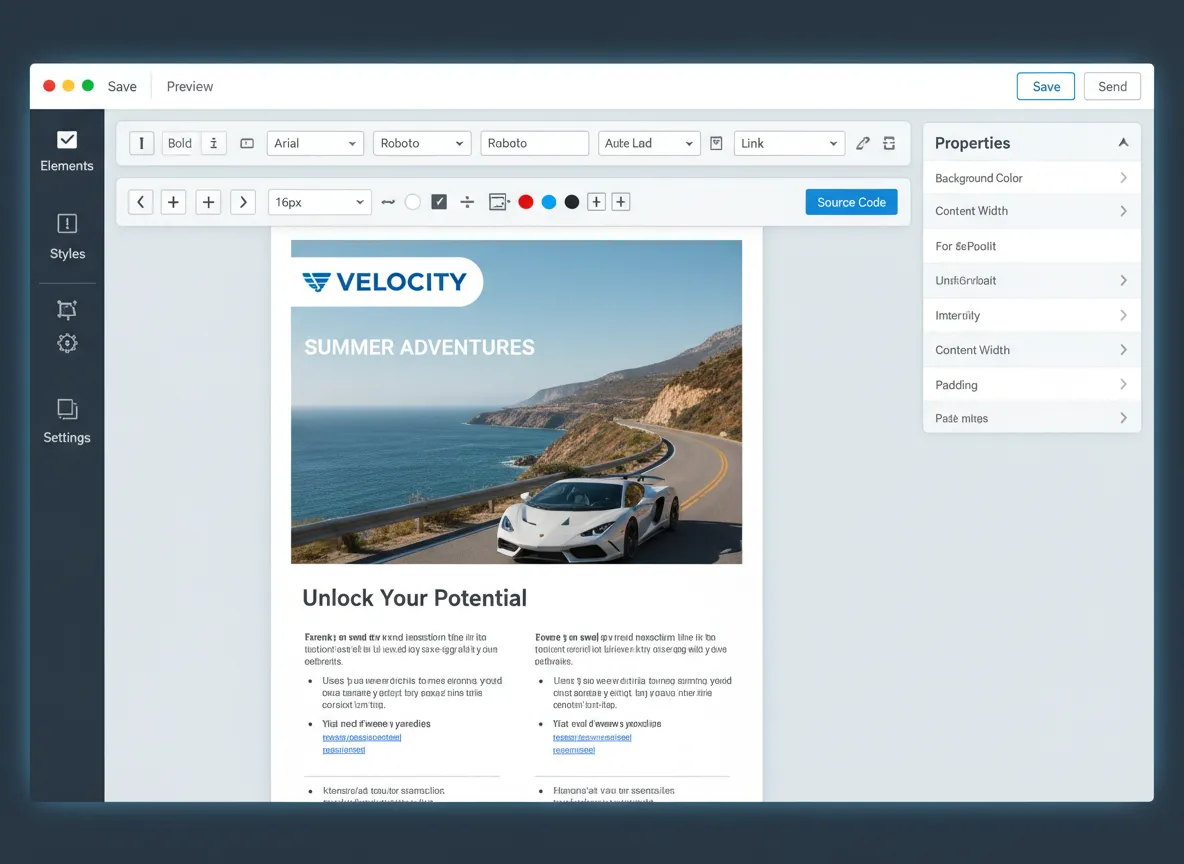
Task: Click the italic formatting icon next to Bold
Action: coord(213,143)
